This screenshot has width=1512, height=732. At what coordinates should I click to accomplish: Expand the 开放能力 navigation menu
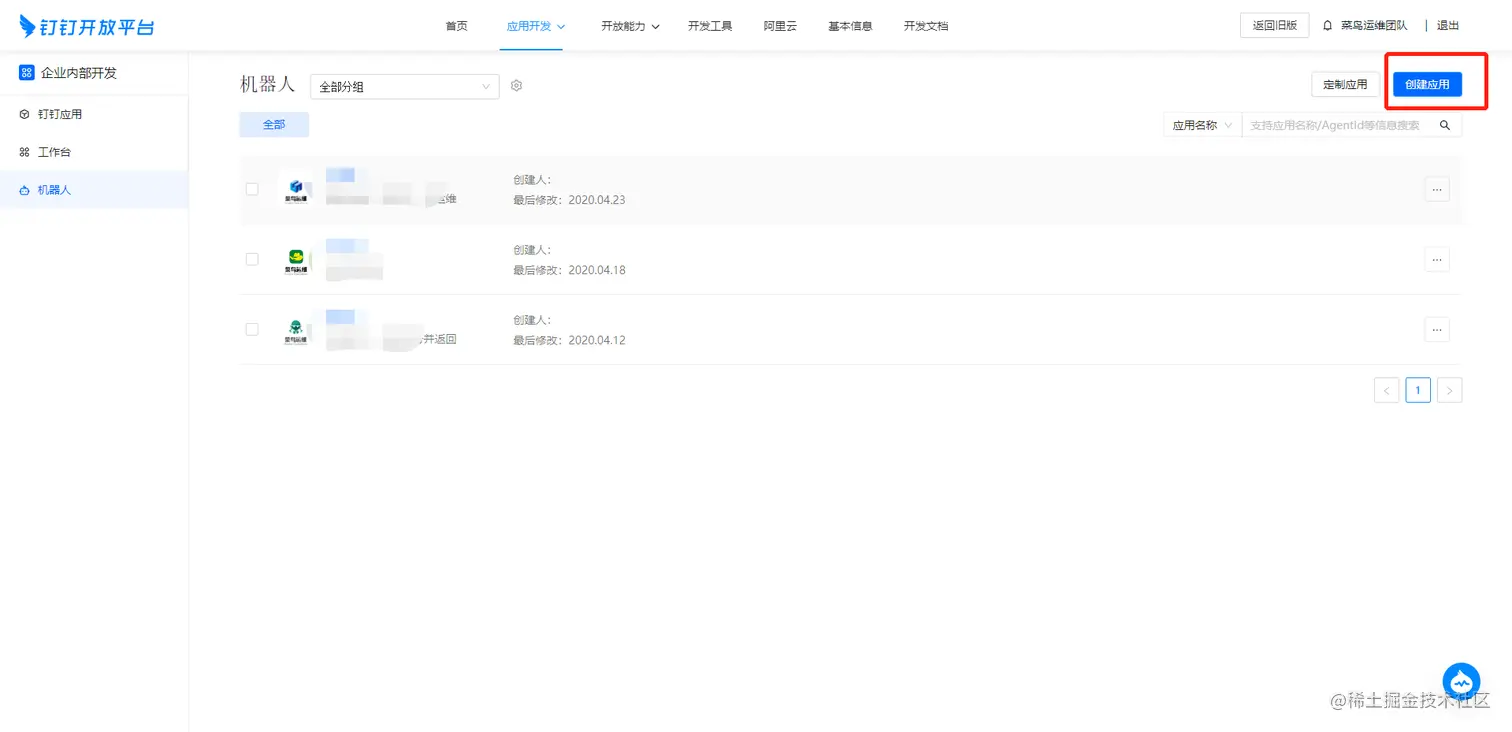click(x=630, y=26)
